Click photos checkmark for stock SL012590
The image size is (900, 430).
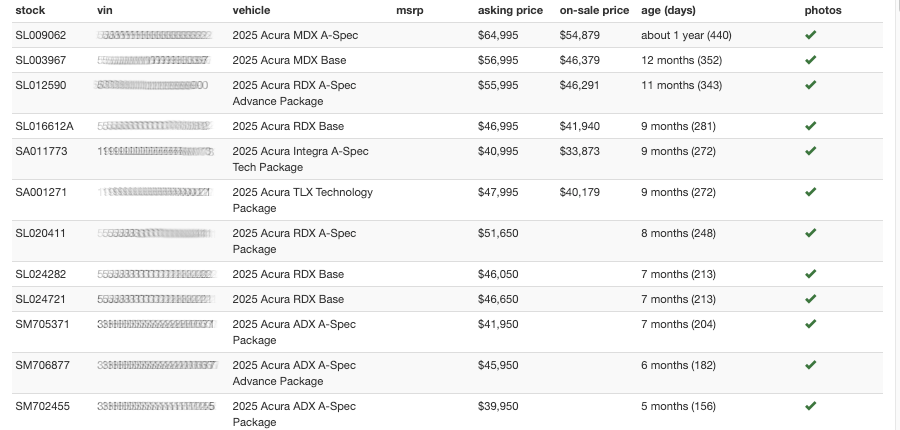pos(810,85)
